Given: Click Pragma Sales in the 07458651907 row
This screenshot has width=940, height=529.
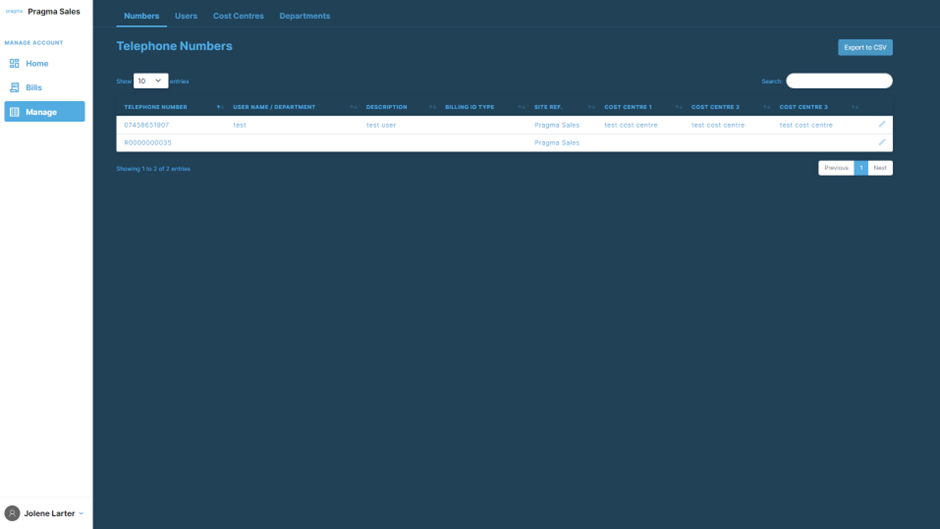Looking at the screenshot, I should tap(557, 125).
